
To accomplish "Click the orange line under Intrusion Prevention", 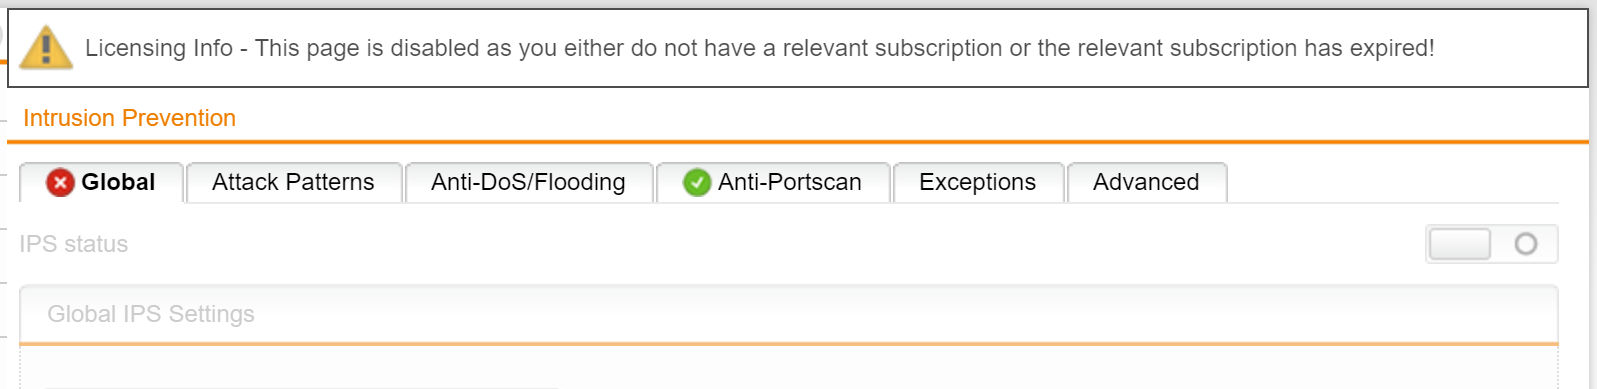I will coord(798,142).
